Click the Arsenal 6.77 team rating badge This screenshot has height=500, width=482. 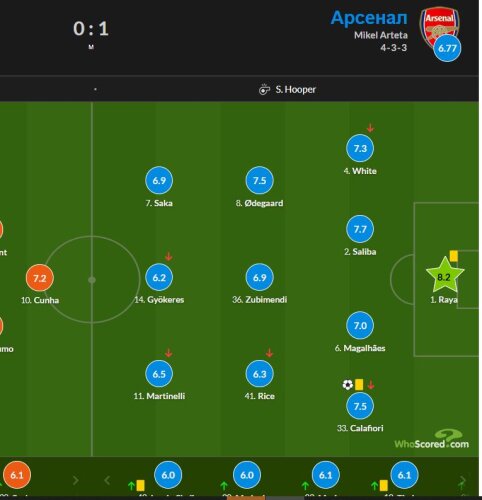click(x=447, y=48)
